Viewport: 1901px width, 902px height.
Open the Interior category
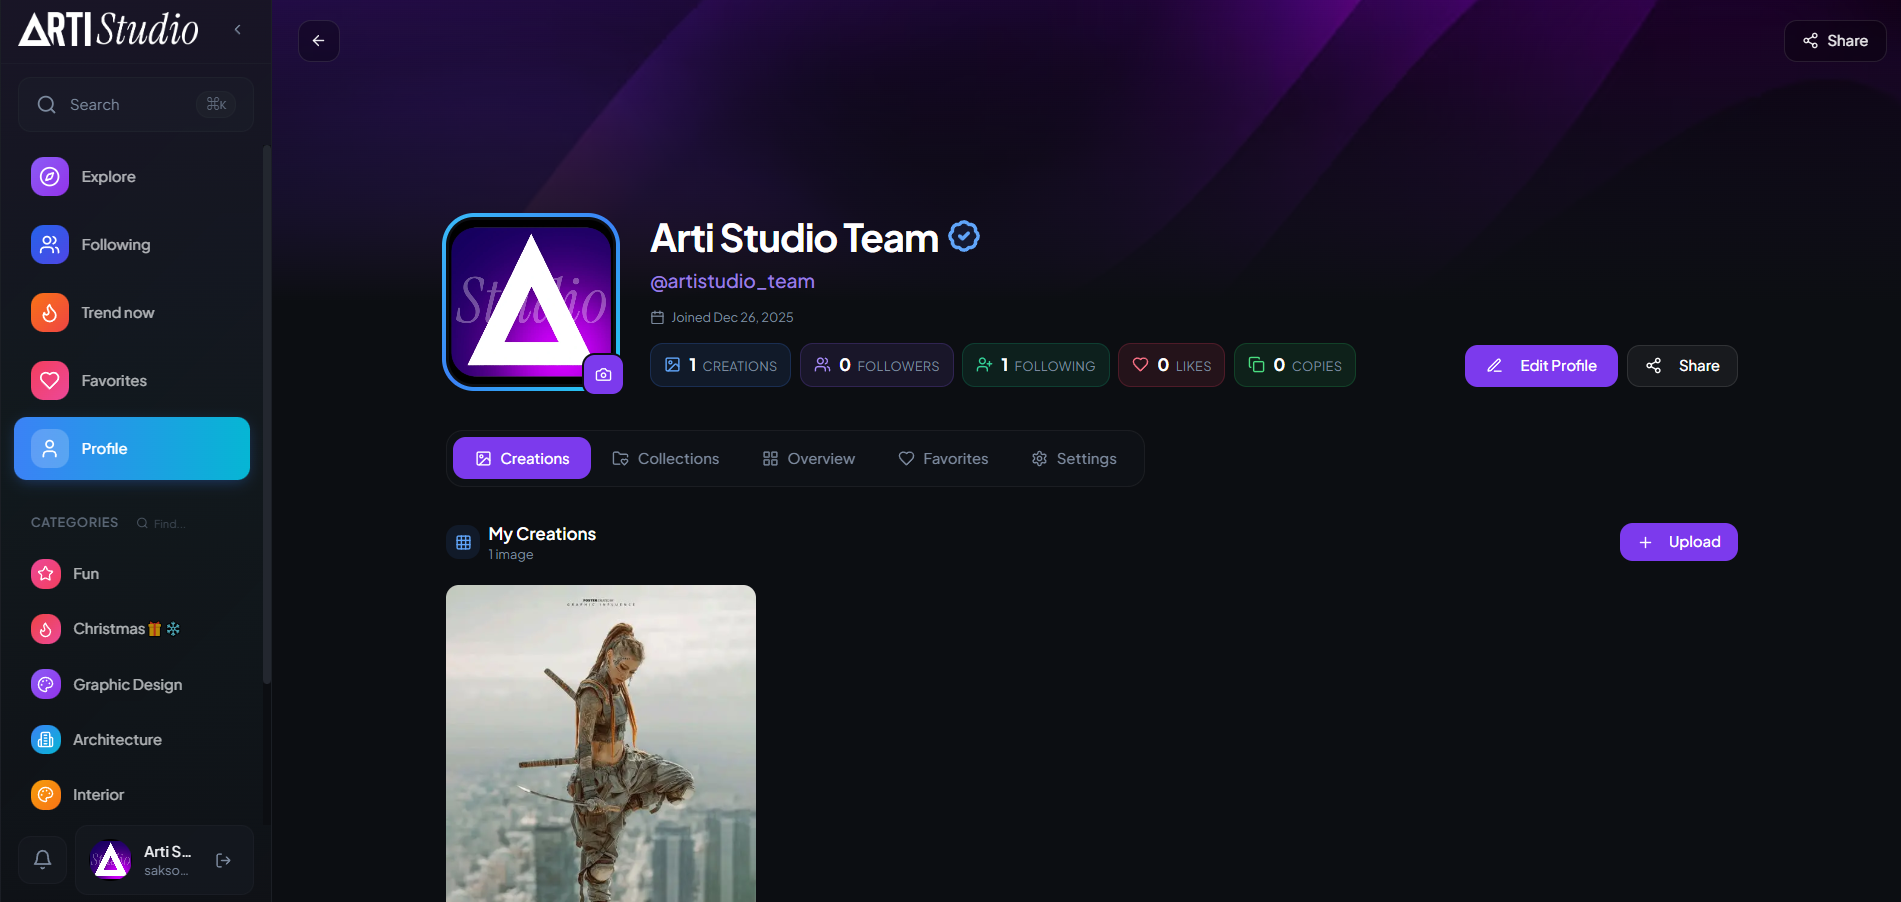point(132,795)
